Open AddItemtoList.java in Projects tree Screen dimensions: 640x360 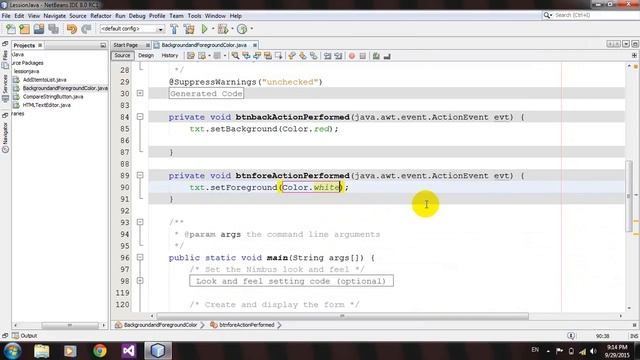pyautogui.click(x=44, y=80)
